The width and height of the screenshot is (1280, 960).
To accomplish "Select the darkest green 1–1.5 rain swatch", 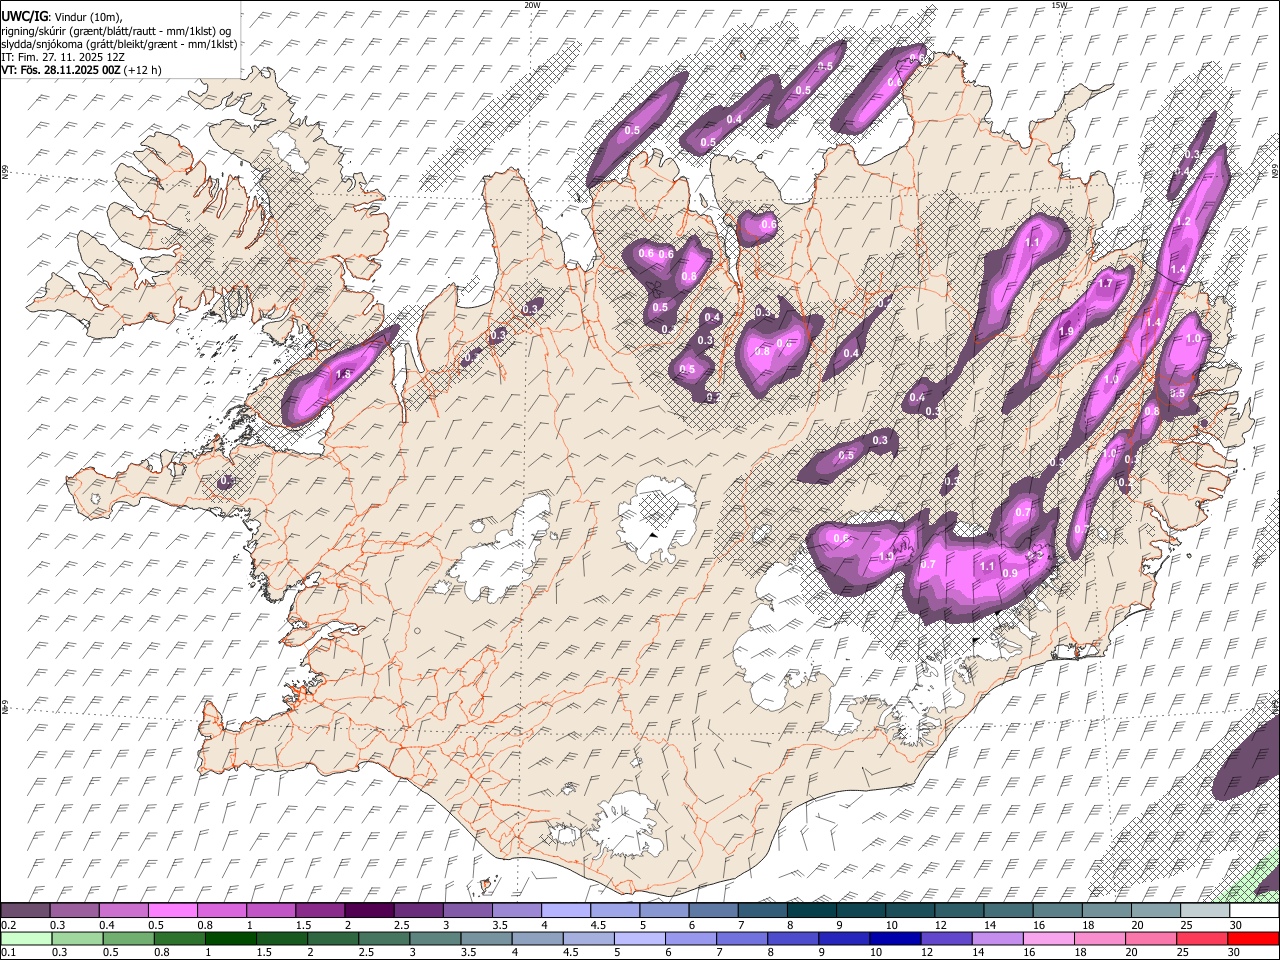I will (x=232, y=938).
